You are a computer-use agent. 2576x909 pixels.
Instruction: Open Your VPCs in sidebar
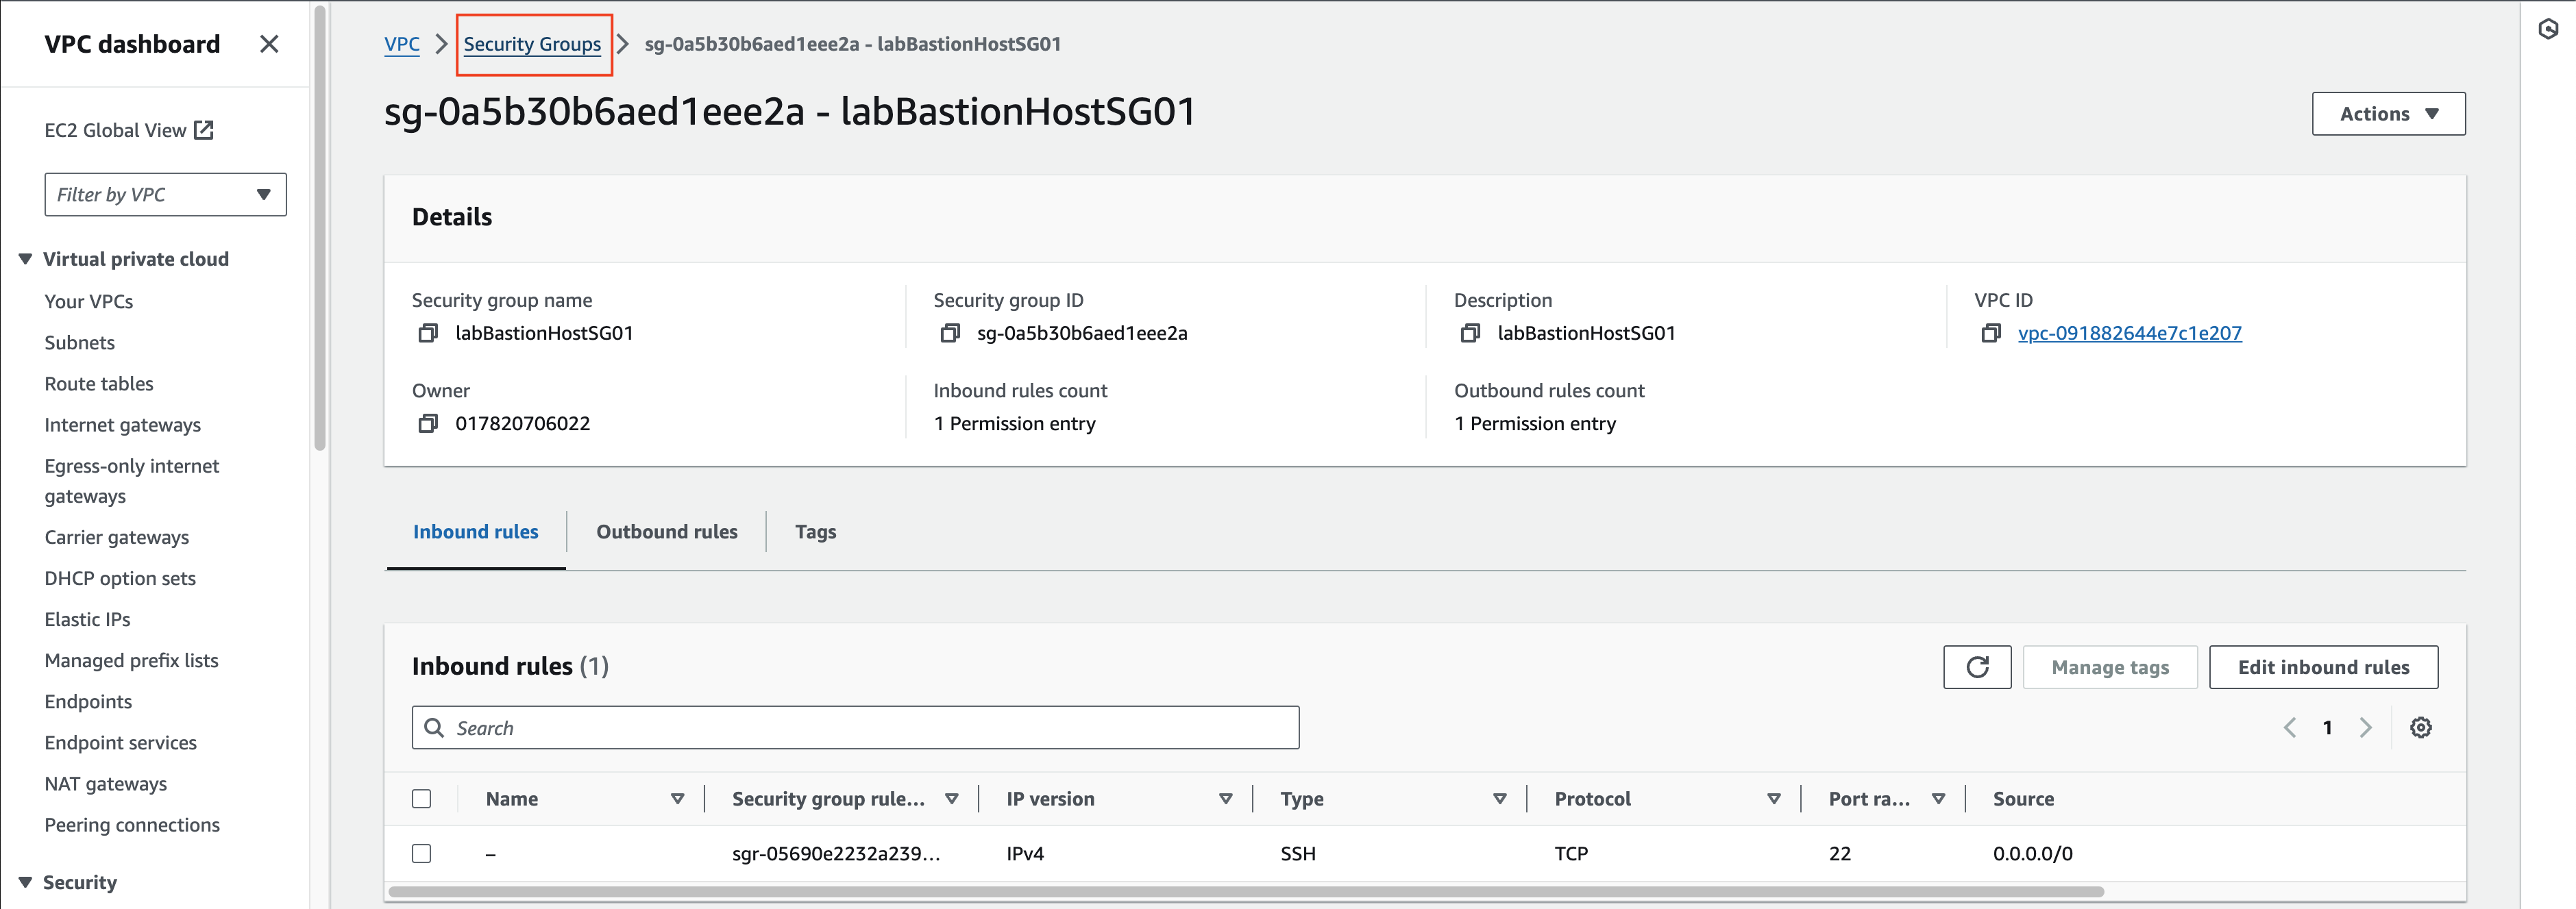89,301
